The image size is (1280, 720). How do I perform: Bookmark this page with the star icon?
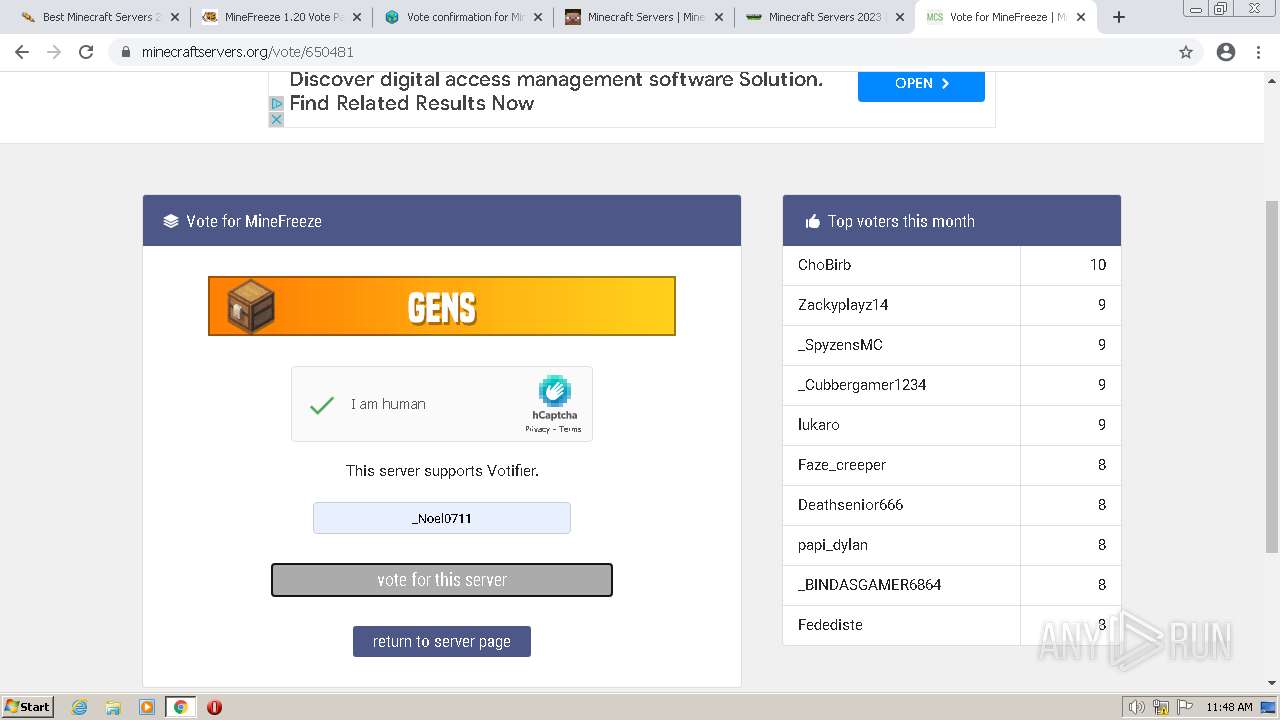1186,52
